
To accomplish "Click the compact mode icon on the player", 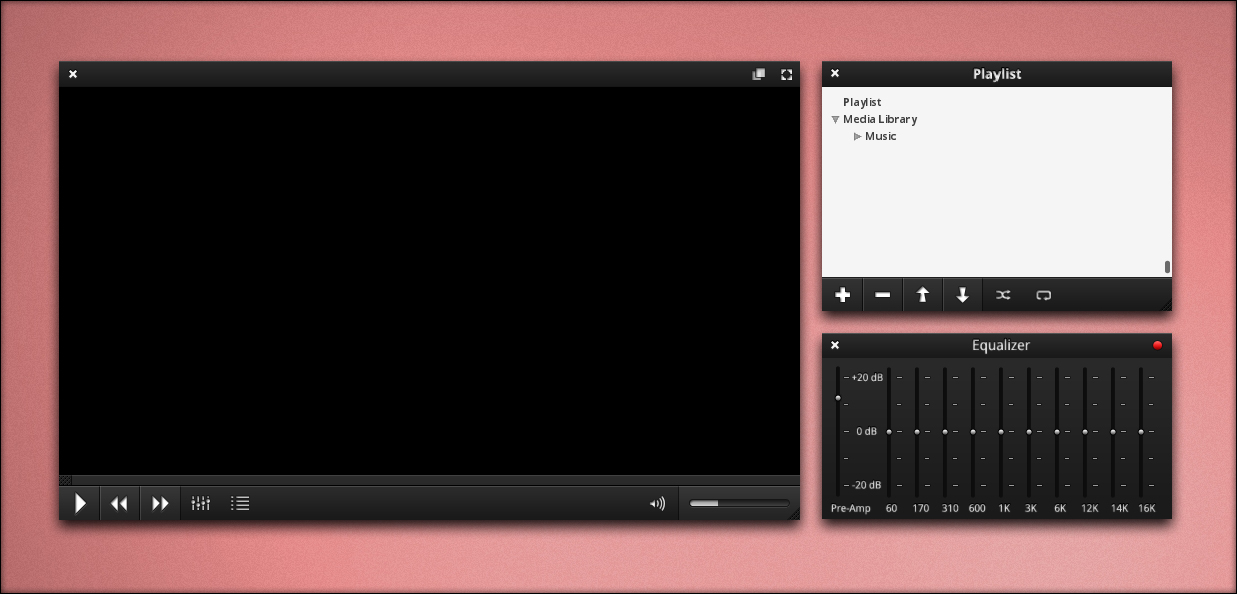I will 758,74.
